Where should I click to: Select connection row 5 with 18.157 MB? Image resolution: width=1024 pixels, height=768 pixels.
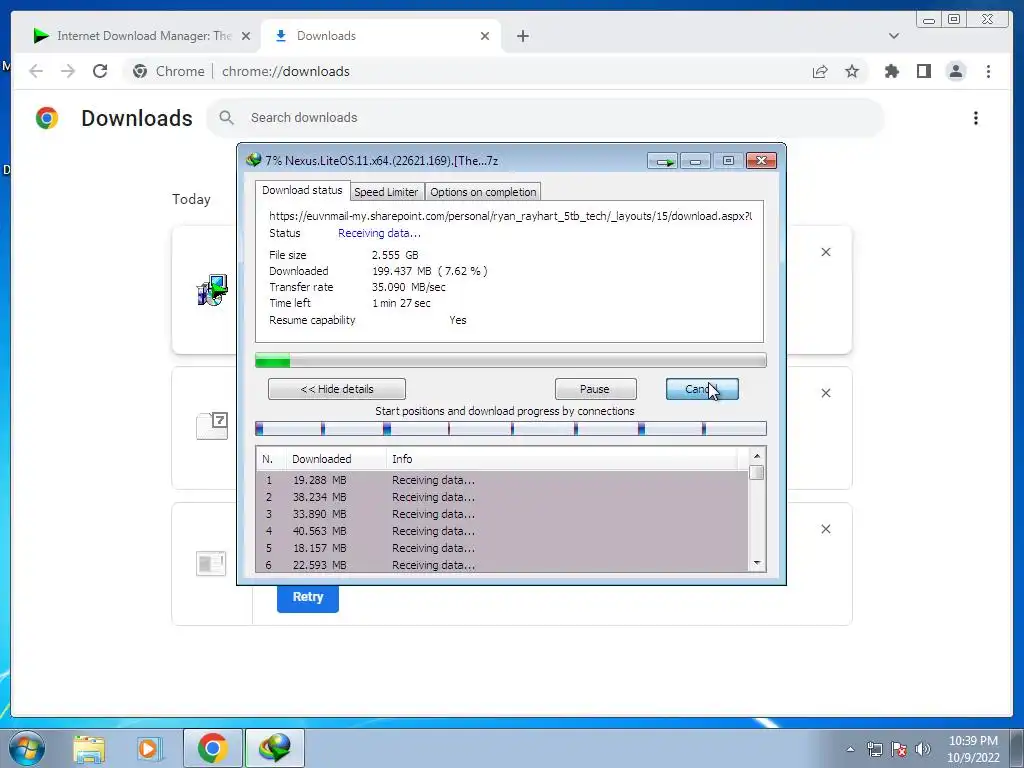[x=502, y=548]
